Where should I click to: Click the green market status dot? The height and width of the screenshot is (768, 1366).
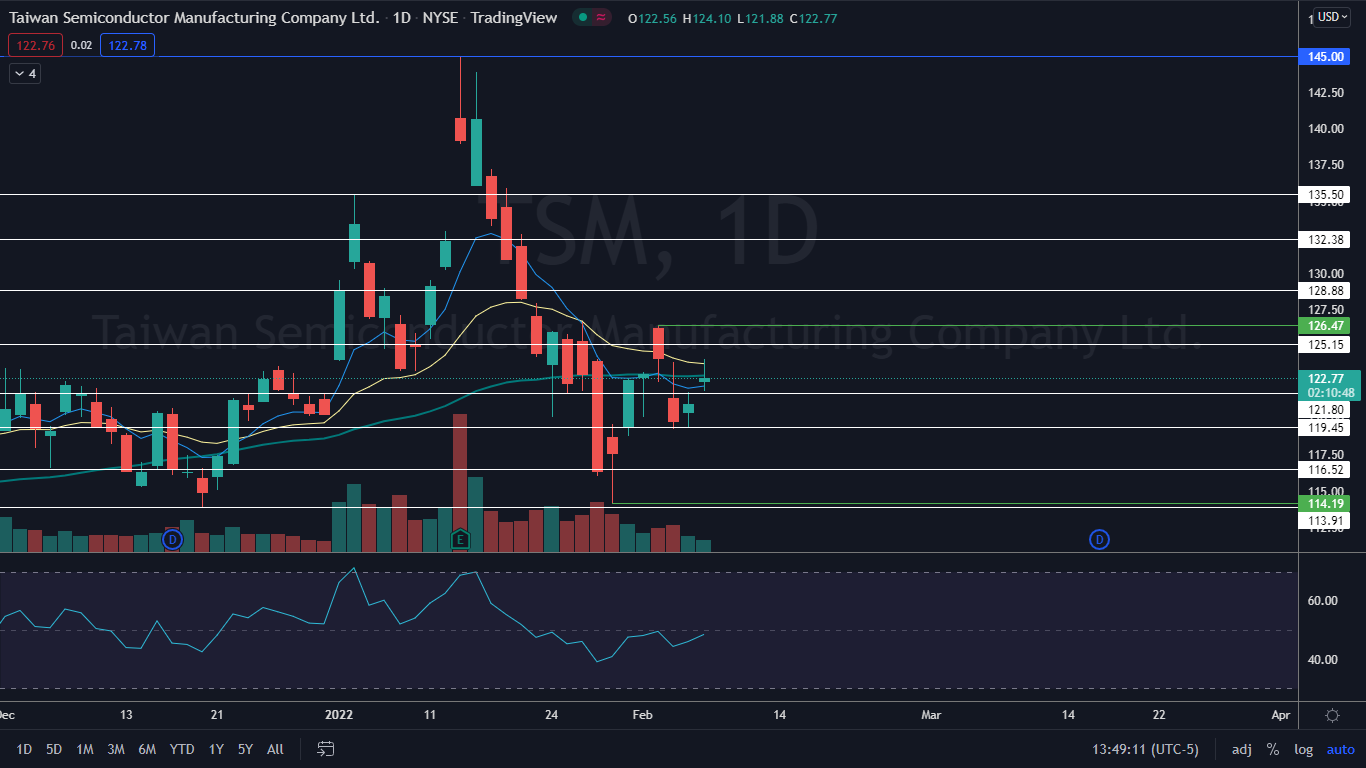[582, 18]
